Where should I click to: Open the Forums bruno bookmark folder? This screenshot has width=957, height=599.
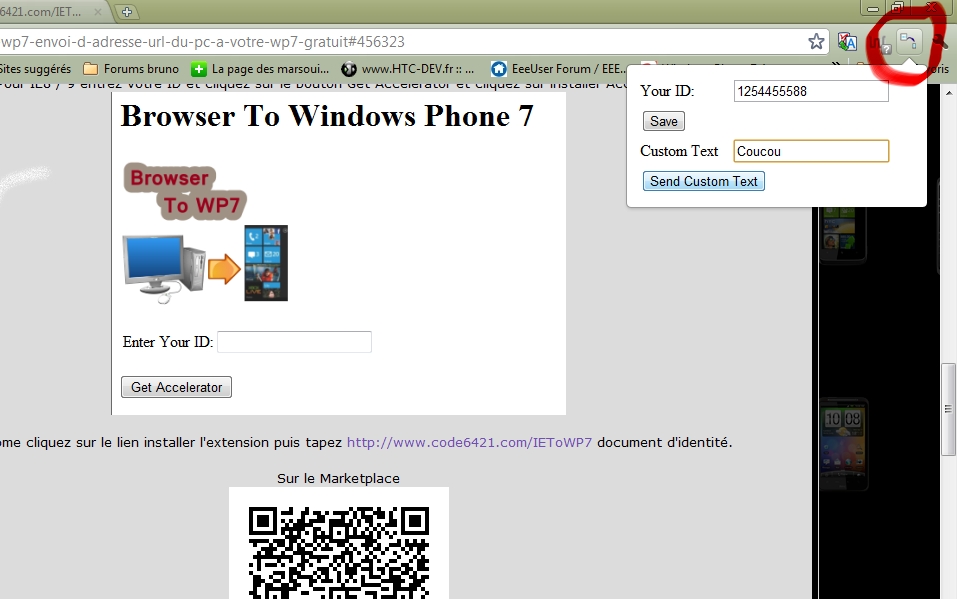click(x=131, y=69)
